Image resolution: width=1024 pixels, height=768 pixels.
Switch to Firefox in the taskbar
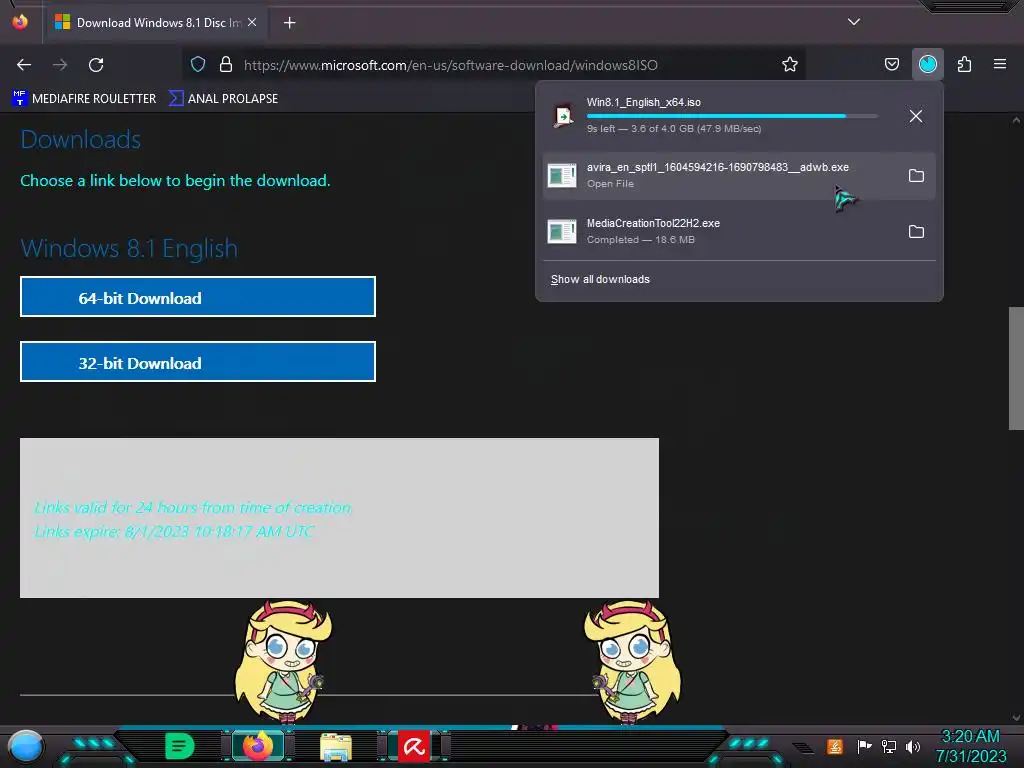(258, 746)
